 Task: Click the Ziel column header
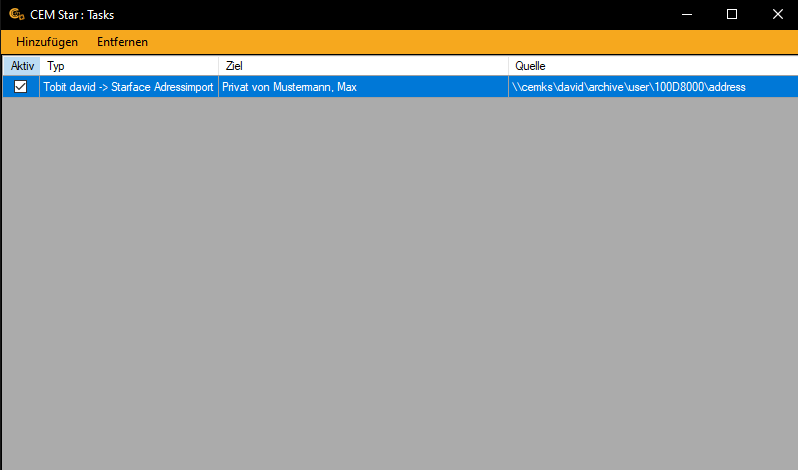[x=362, y=66]
